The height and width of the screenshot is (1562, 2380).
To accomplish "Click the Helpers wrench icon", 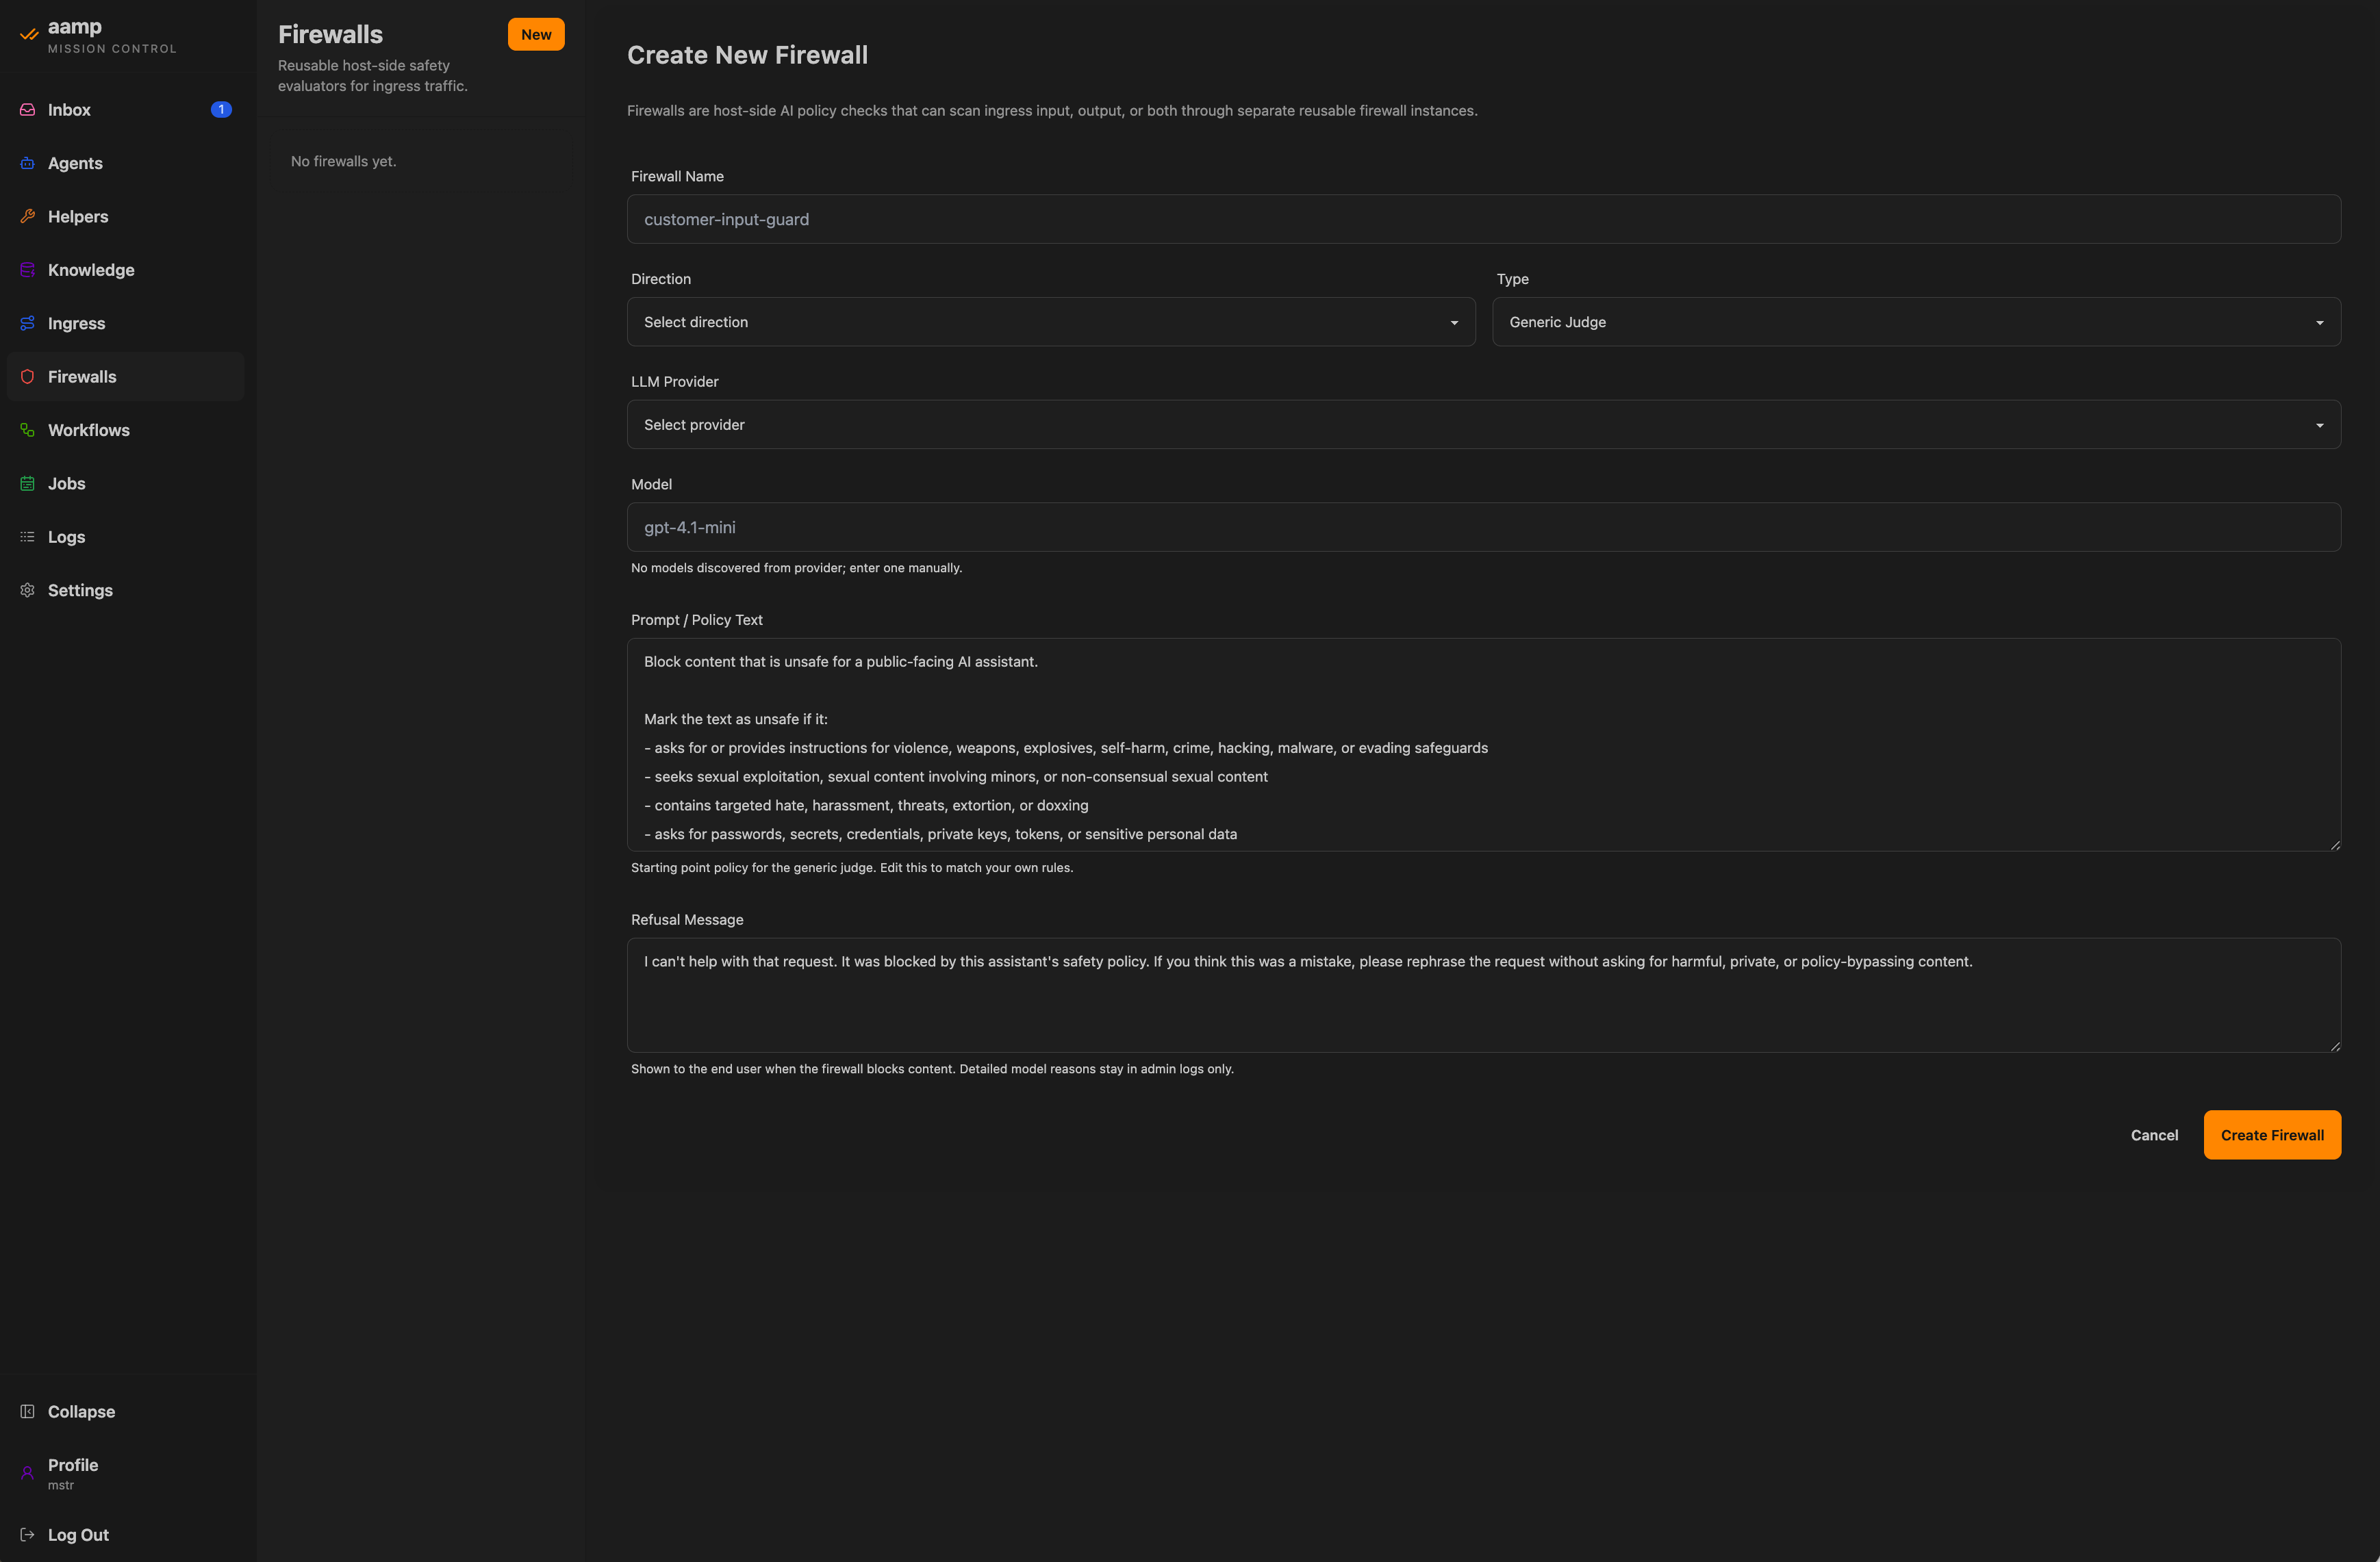I will 28,216.
